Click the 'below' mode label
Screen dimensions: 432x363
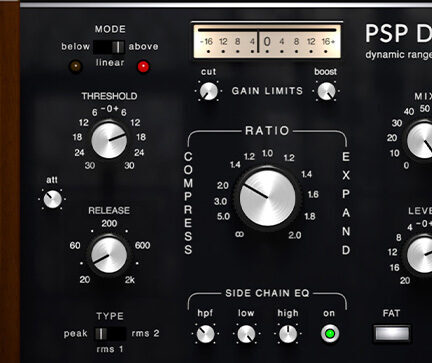pyautogui.click(x=75, y=47)
